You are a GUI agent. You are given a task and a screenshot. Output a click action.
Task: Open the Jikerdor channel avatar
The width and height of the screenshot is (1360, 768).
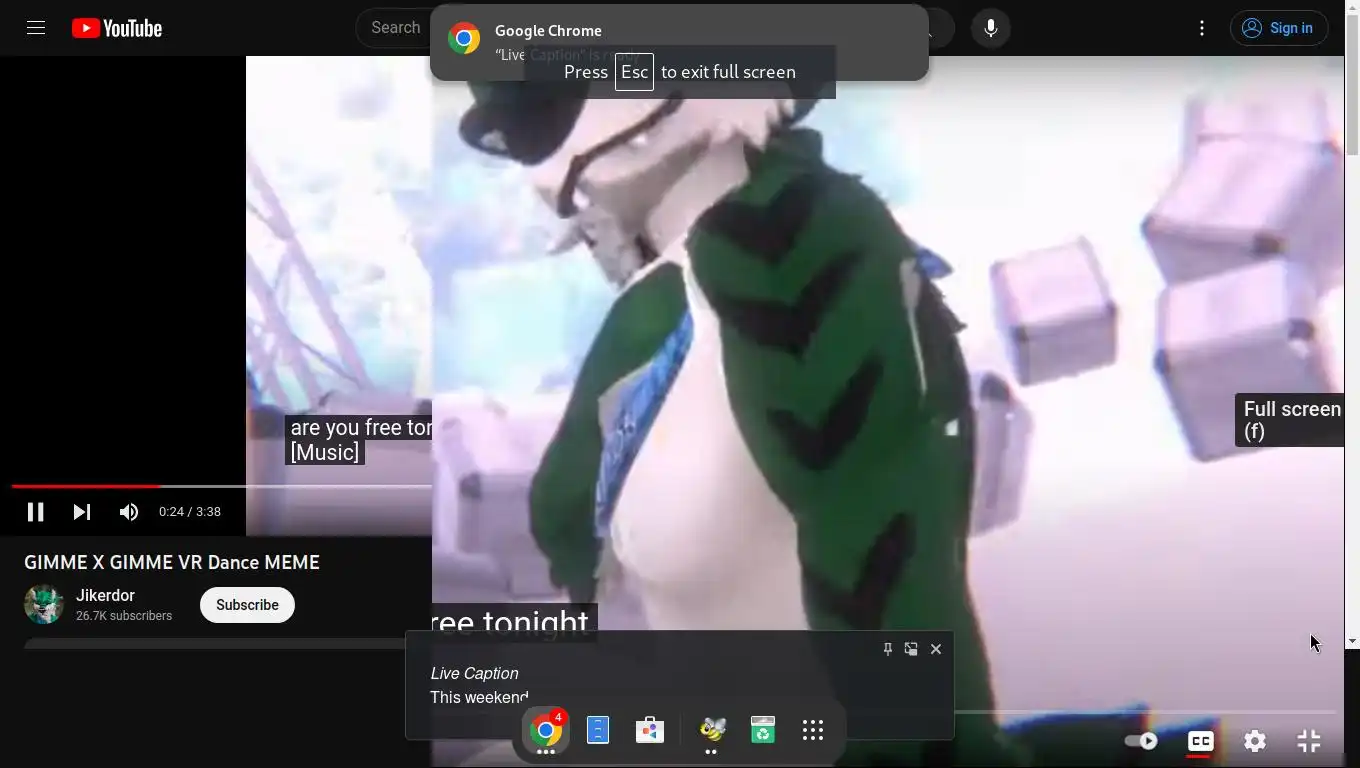[x=44, y=604]
